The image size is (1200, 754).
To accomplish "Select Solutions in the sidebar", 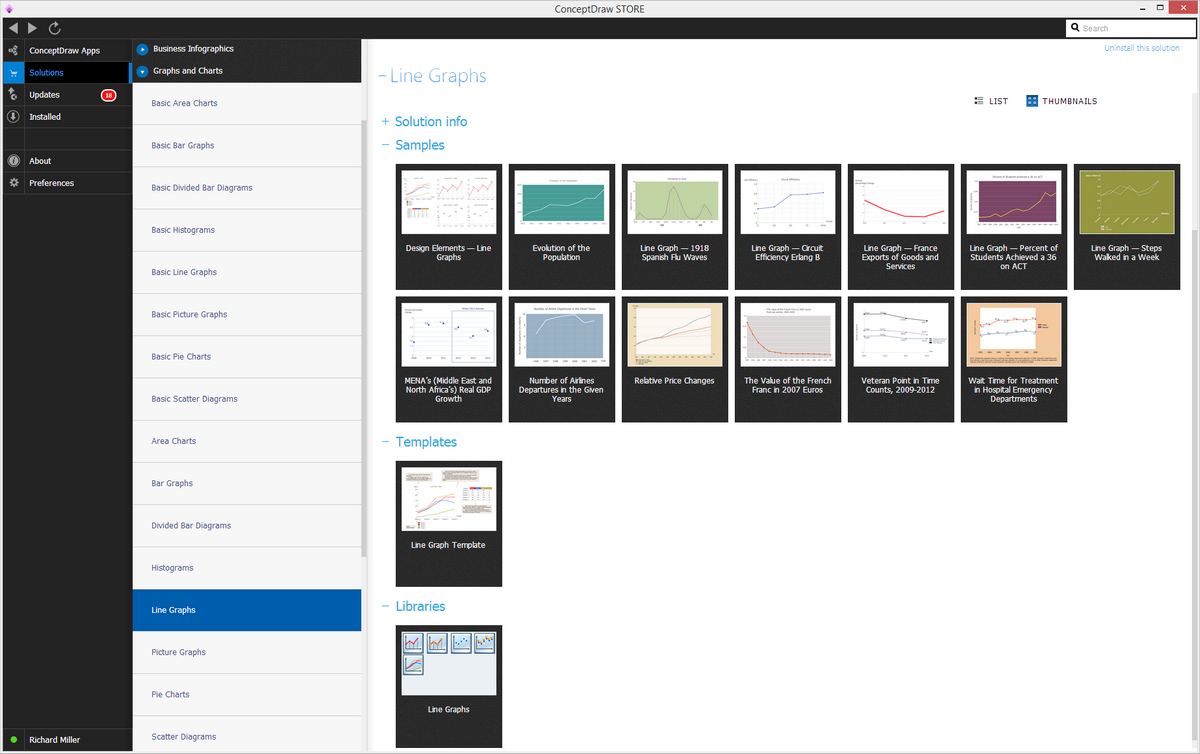I will click(x=65, y=72).
